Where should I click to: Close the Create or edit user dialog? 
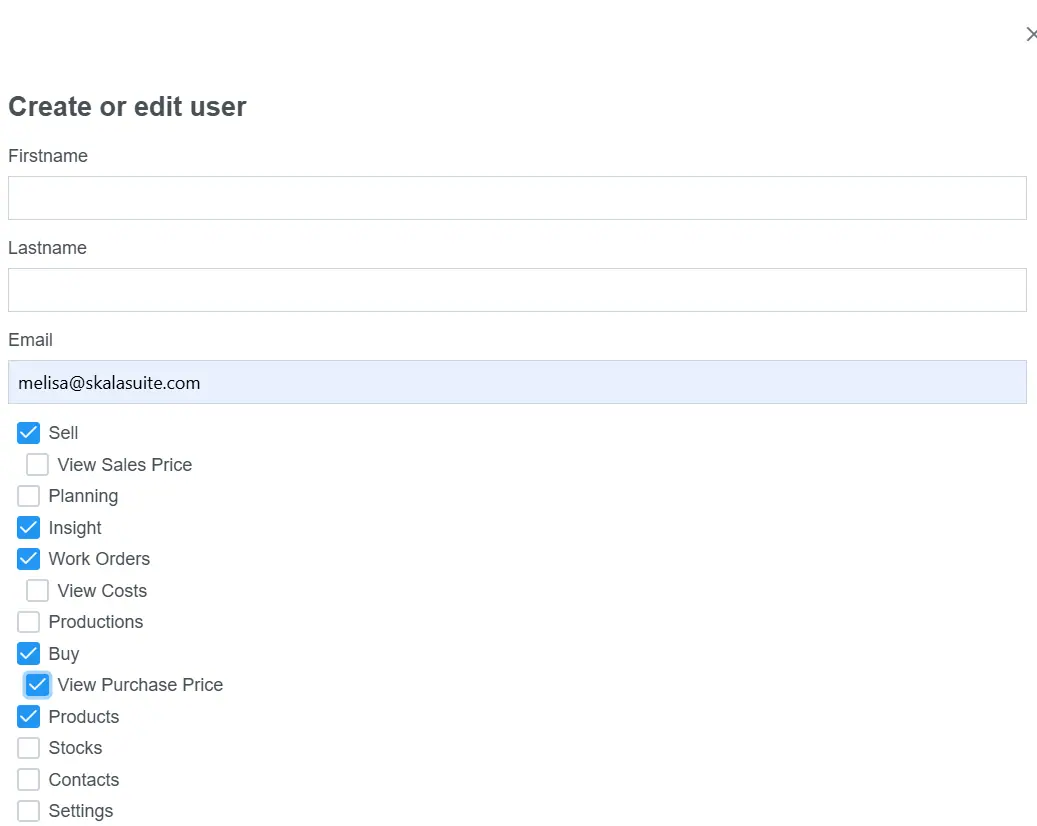[x=1031, y=34]
